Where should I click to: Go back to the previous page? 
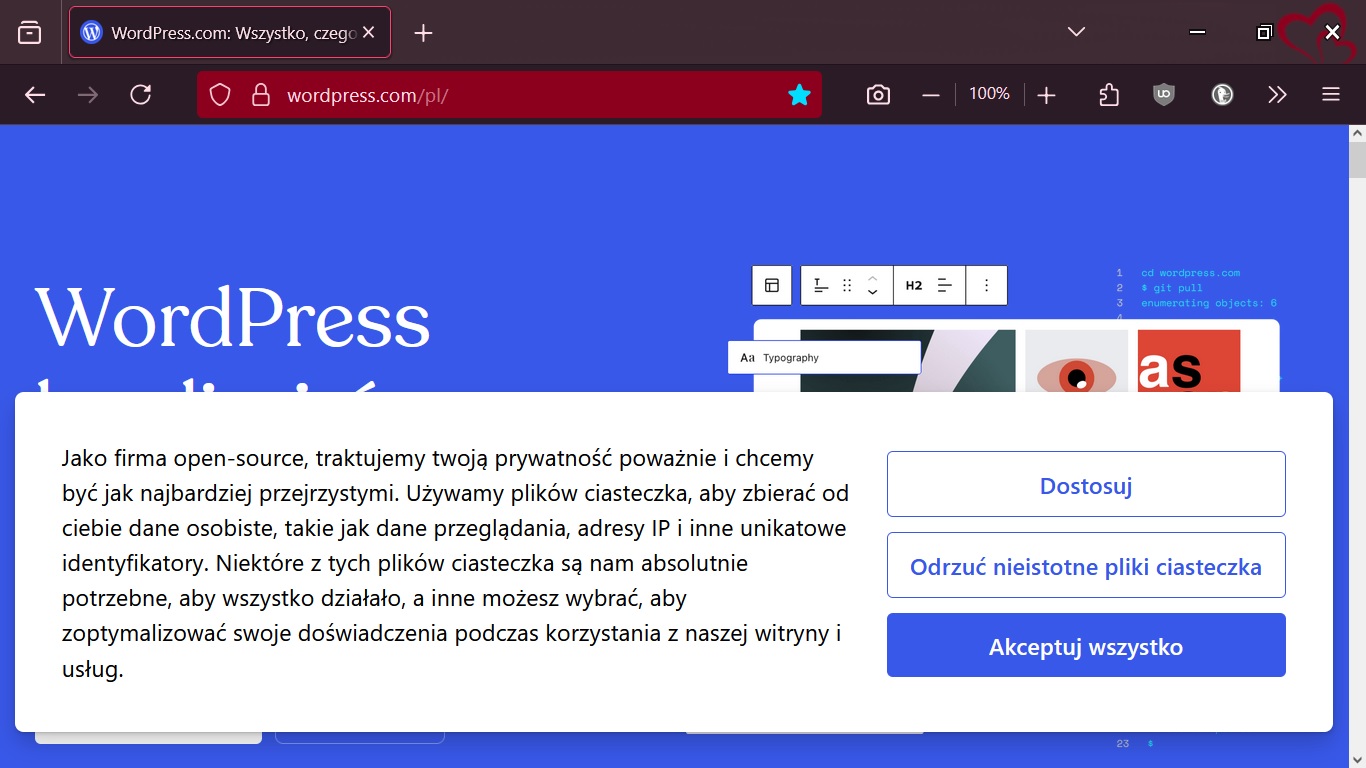pyautogui.click(x=35, y=95)
